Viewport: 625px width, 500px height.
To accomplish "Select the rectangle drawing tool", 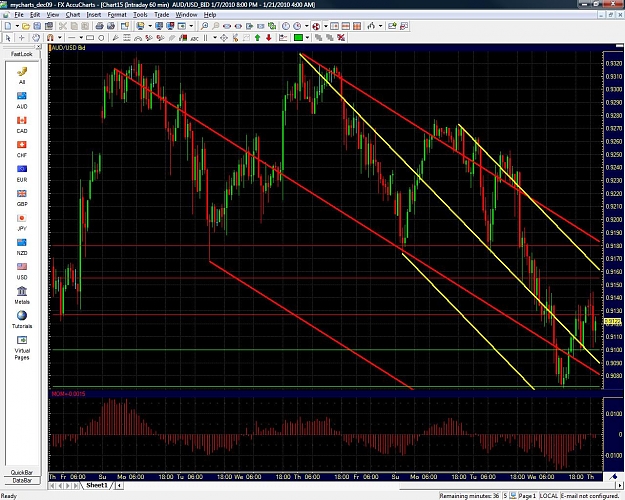I will [x=90, y=38].
